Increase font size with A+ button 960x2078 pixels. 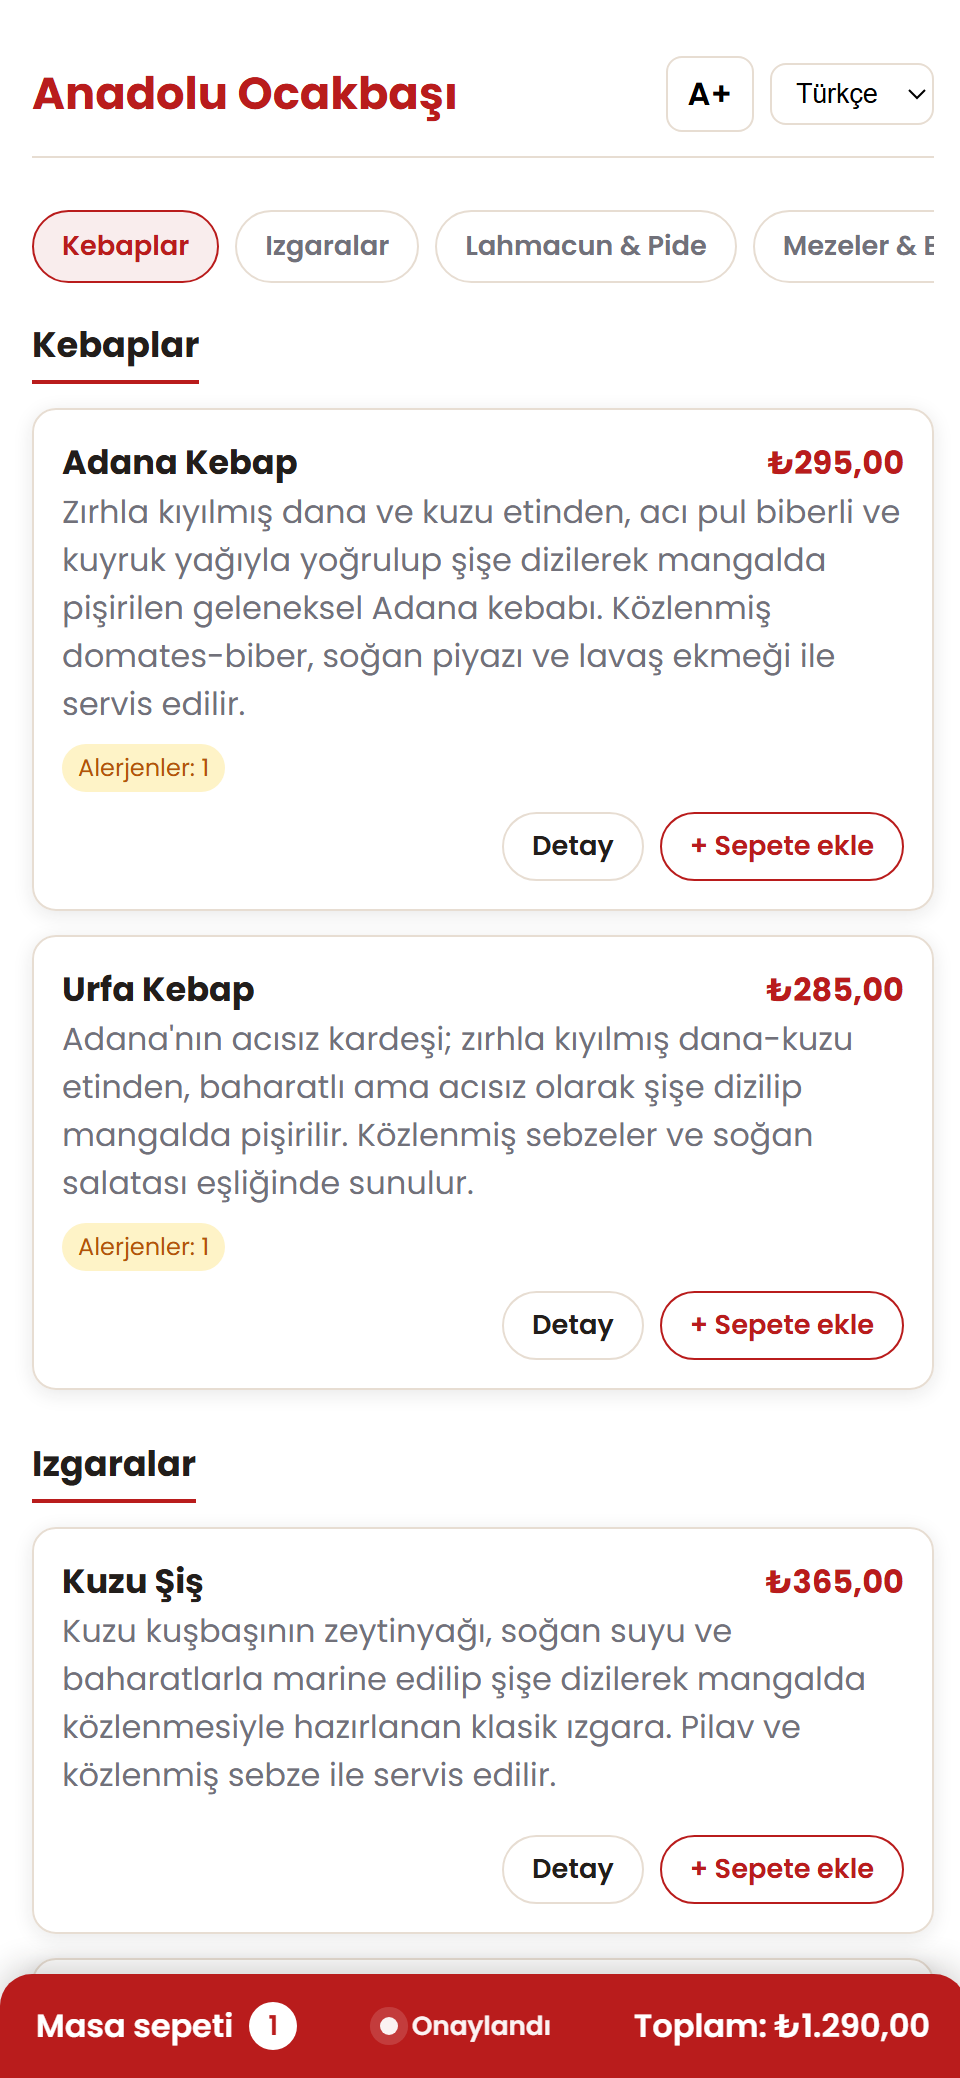pos(710,94)
